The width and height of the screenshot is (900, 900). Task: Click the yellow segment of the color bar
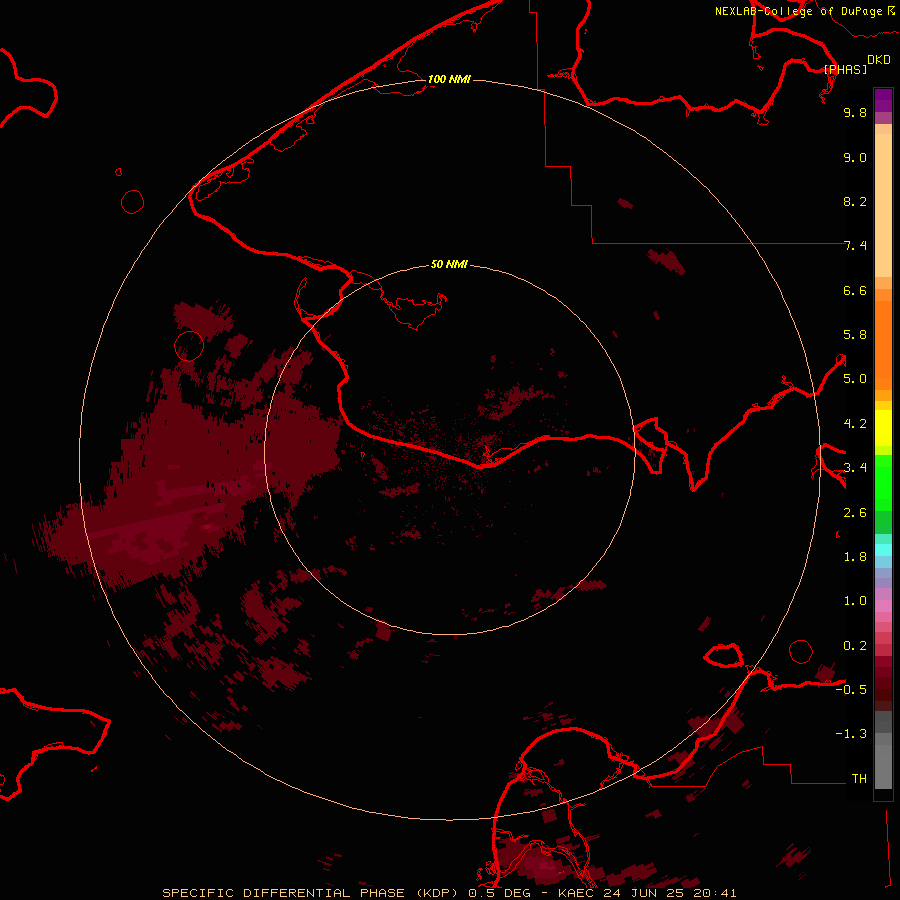(x=883, y=428)
